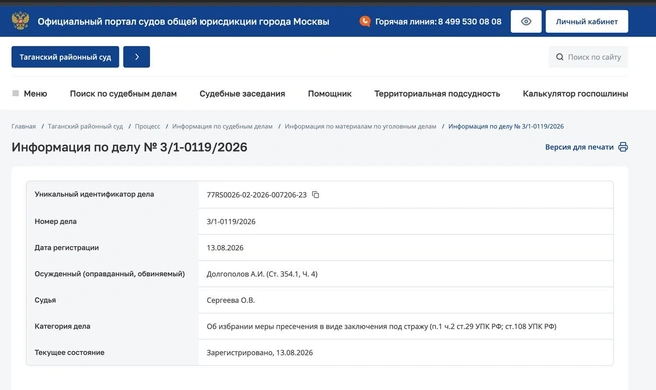Expand the court selector chevron button
The height and width of the screenshot is (390, 656).
point(136,57)
